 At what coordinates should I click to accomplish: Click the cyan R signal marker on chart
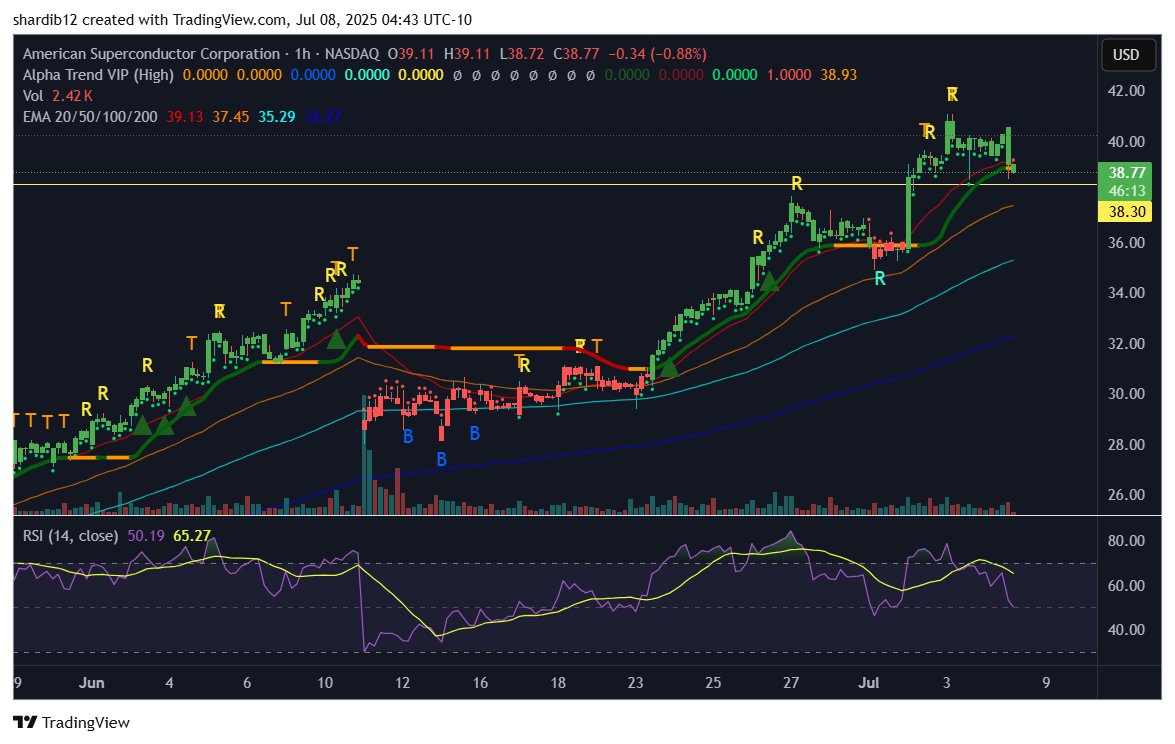click(880, 279)
